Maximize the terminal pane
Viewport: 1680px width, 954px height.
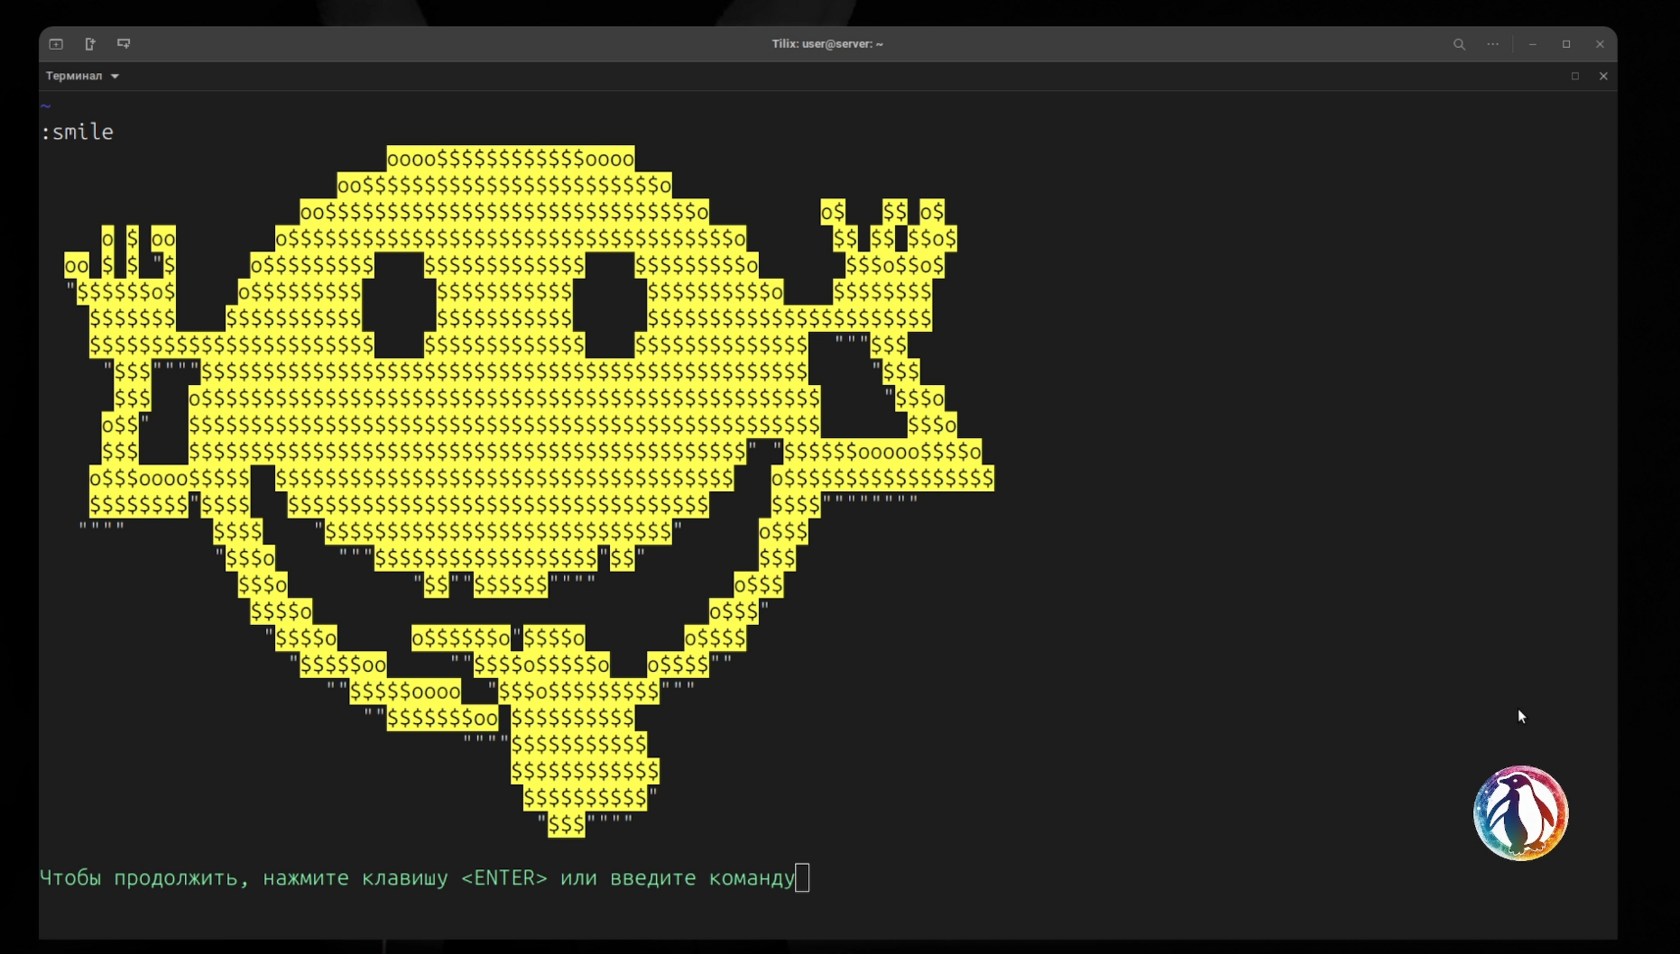tap(1575, 76)
